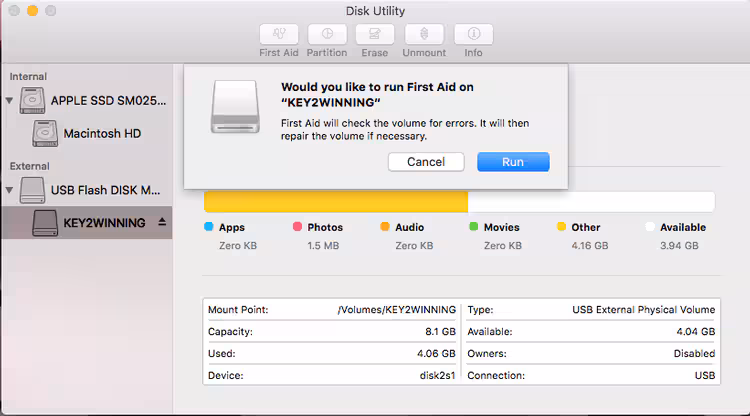
Task: Open the Partition tool
Action: (327, 34)
